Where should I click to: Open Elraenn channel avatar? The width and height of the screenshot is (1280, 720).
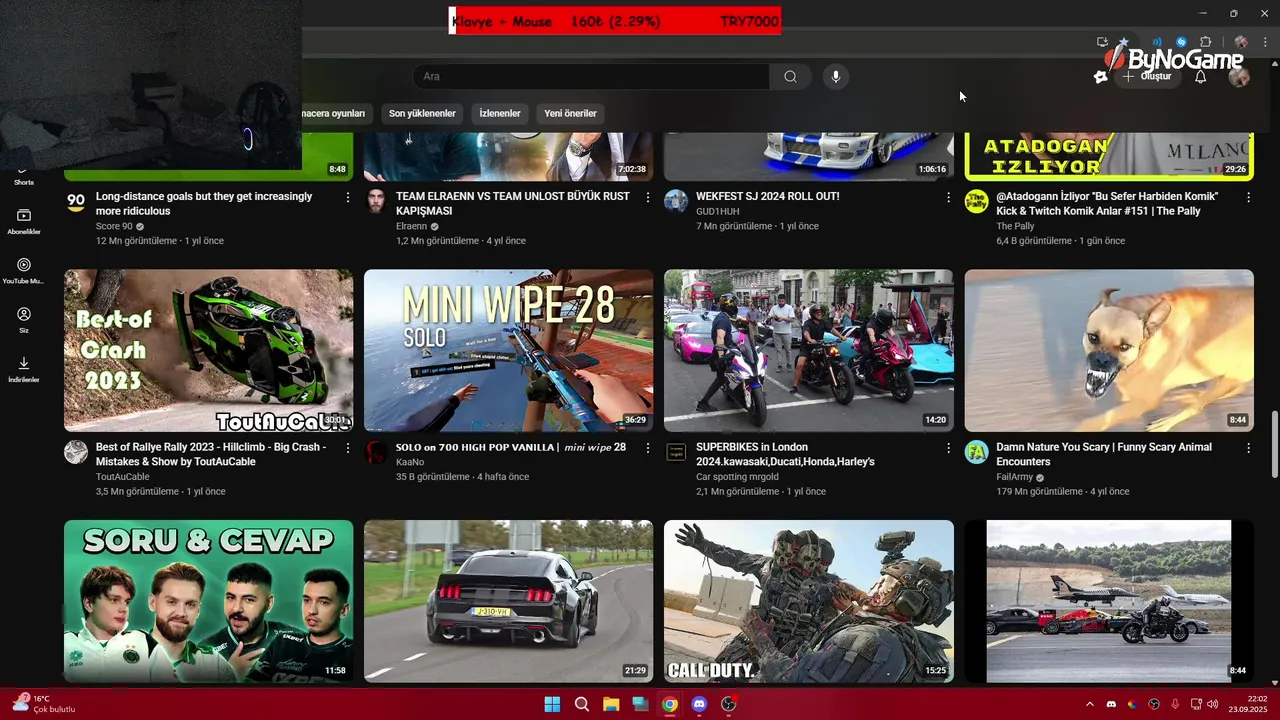(x=376, y=201)
